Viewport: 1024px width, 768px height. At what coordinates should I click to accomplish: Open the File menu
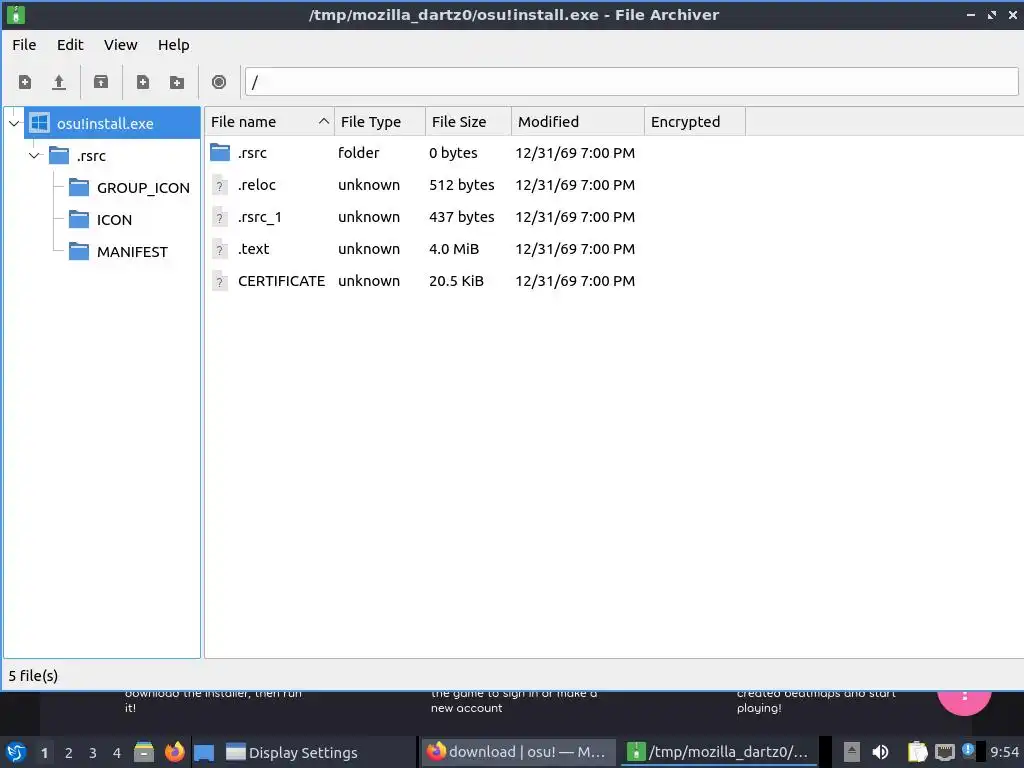coord(24,45)
